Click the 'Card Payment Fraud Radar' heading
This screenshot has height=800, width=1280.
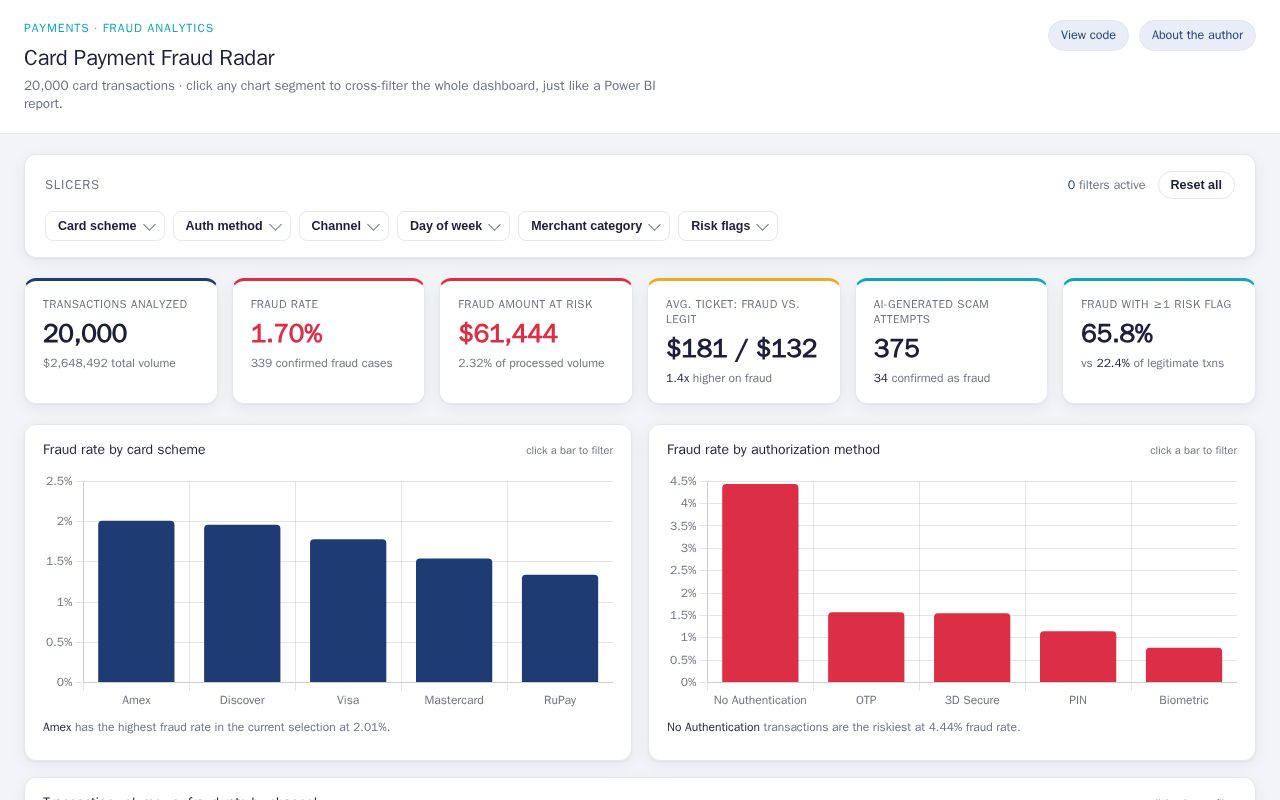pos(149,58)
